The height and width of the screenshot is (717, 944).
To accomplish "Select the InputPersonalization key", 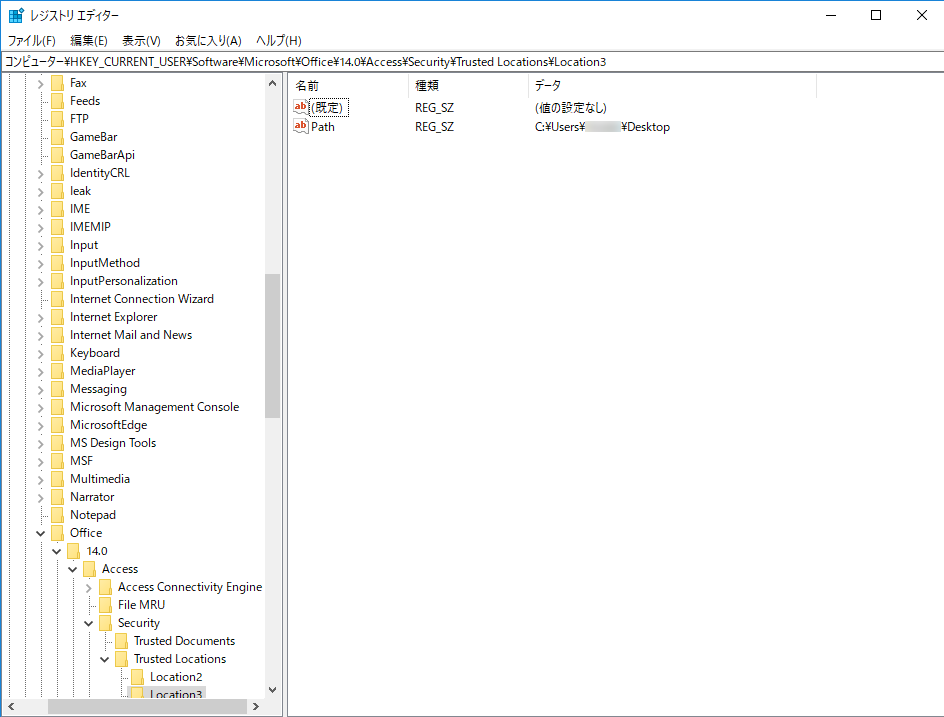I will tap(123, 281).
